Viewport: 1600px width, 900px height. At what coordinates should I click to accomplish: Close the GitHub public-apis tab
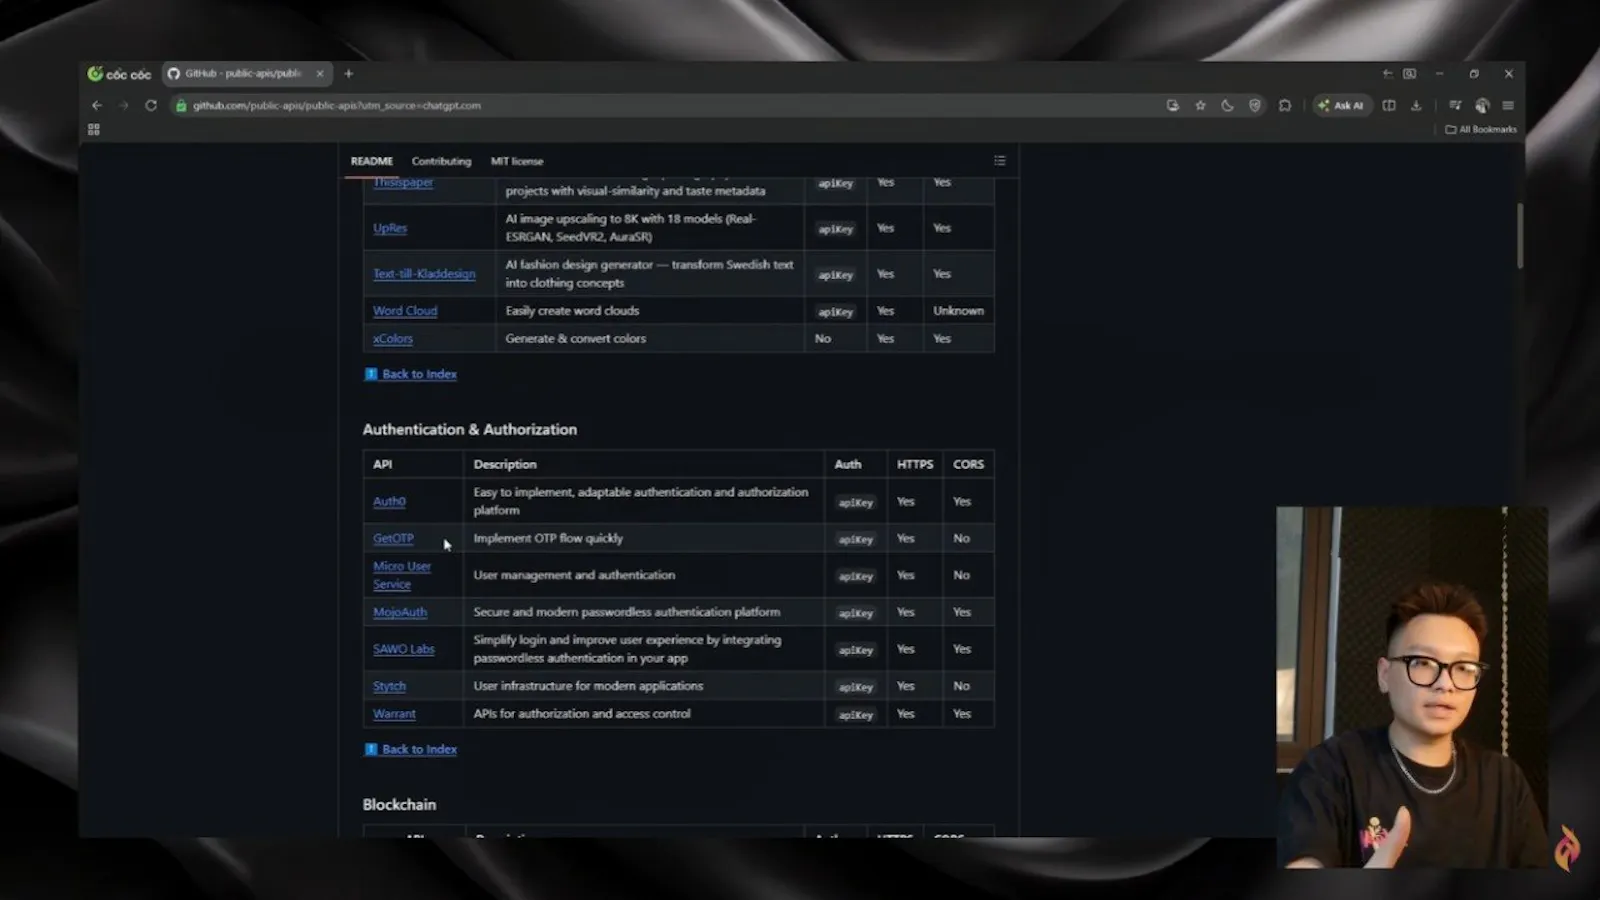[320, 74]
